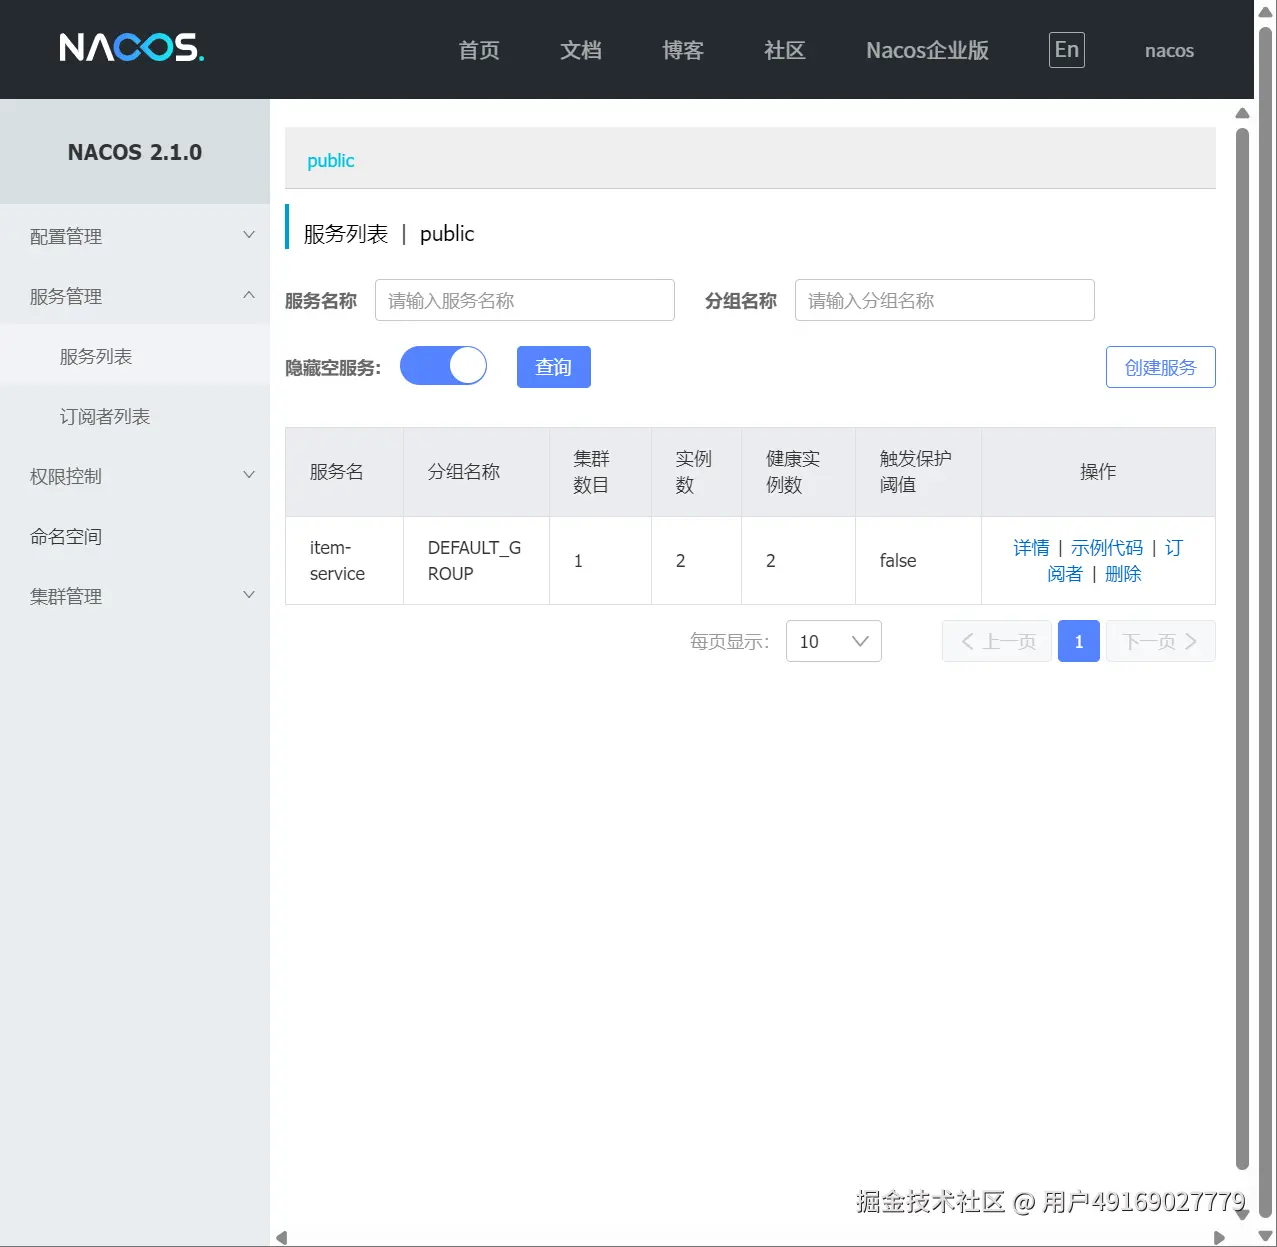Focus the 分组名称 input field
This screenshot has height=1247, width=1277.
(x=945, y=300)
